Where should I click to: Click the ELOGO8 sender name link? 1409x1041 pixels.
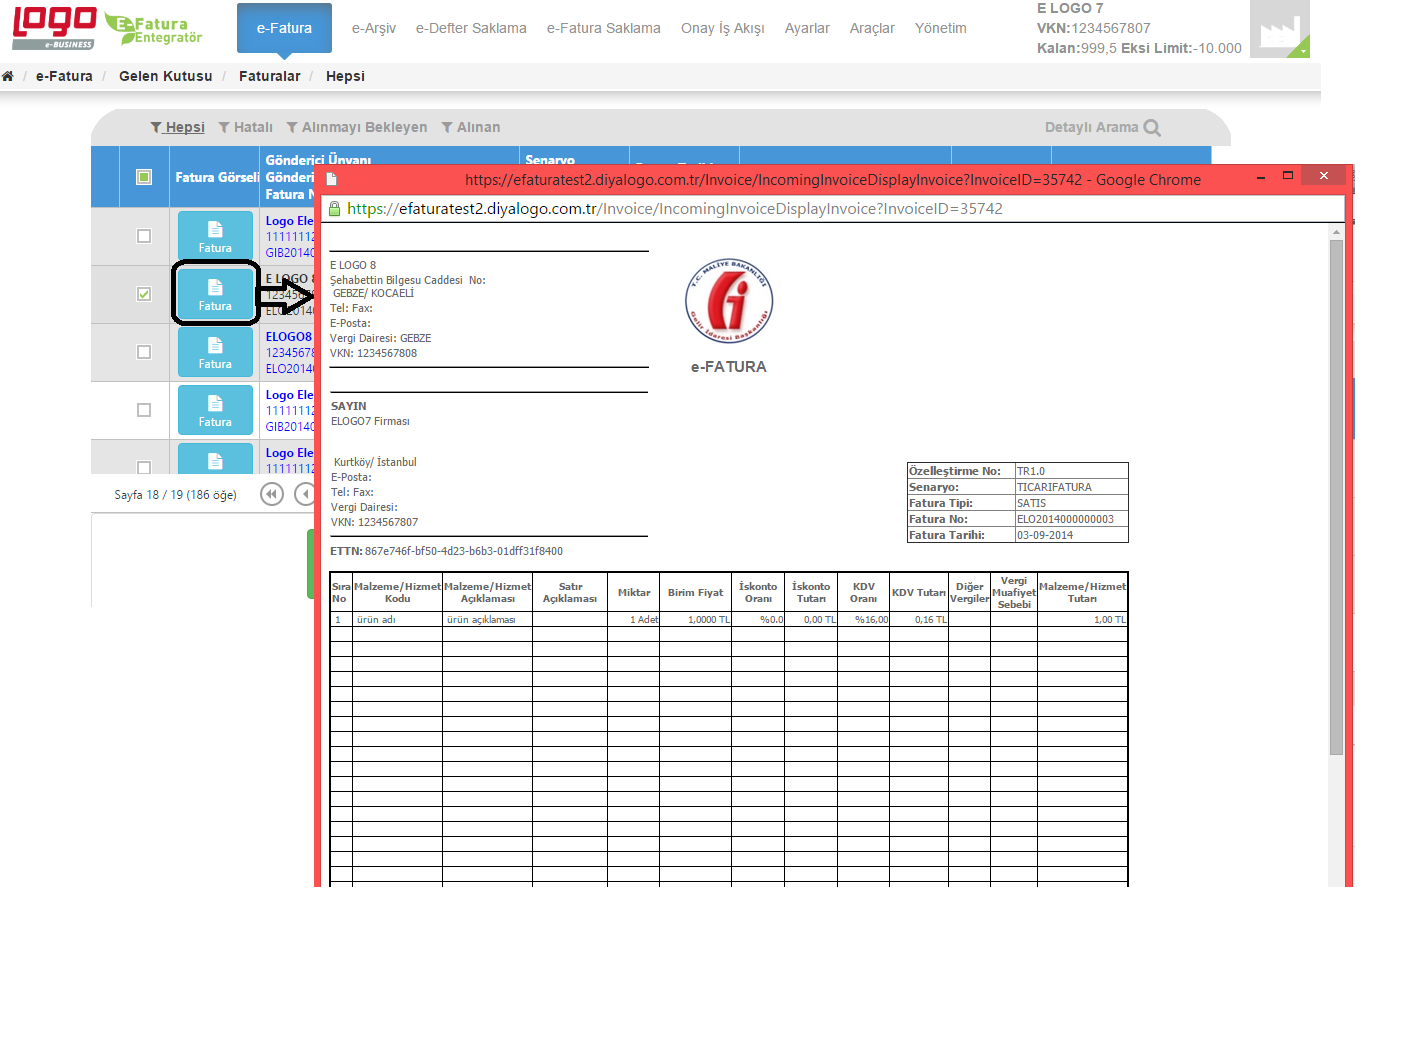click(289, 337)
